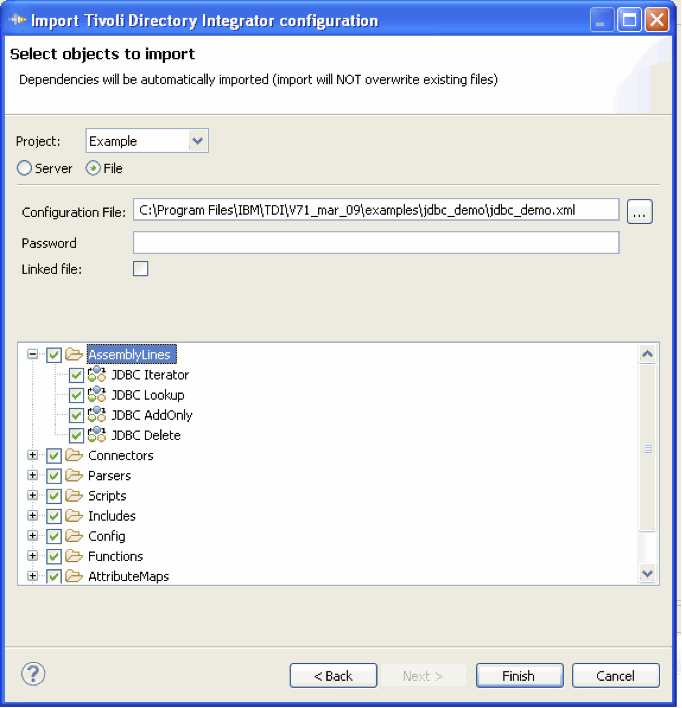Click the Connectors folder icon
The image size is (682, 708).
74,455
